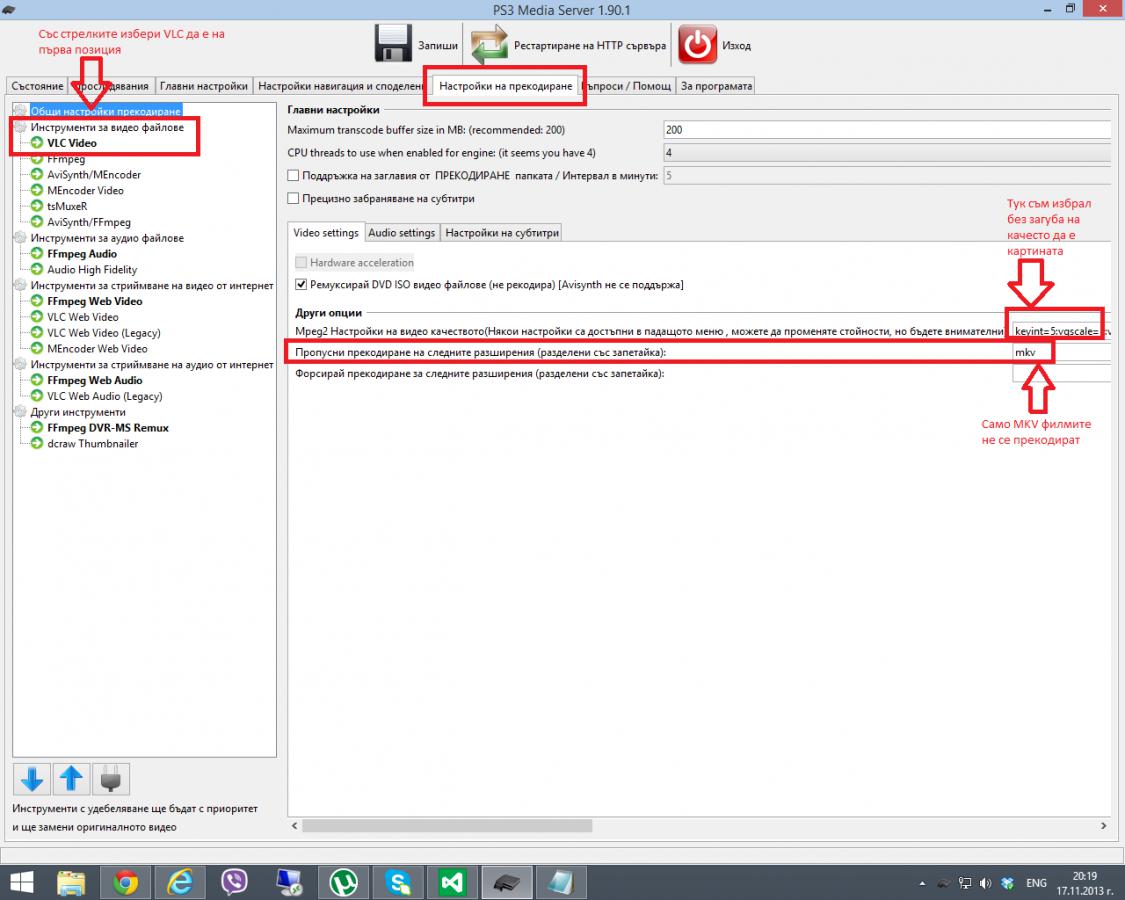This screenshot has height=900, width=1125.
Task: Open File Explorer from the taskbar
Action: 70,882
